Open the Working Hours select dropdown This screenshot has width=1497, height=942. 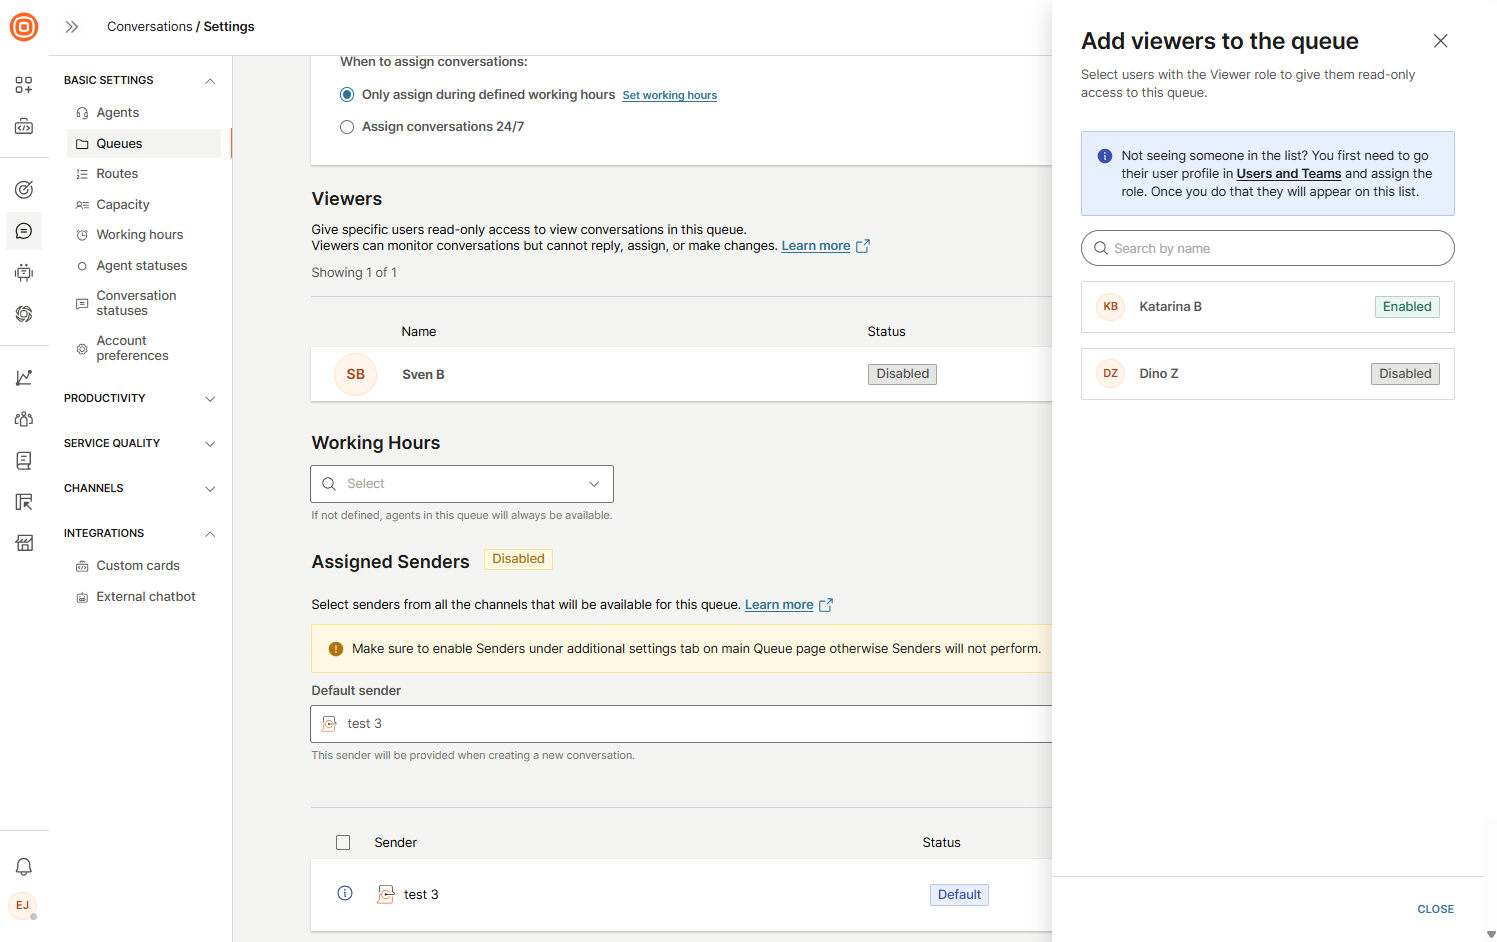point(462,484)
